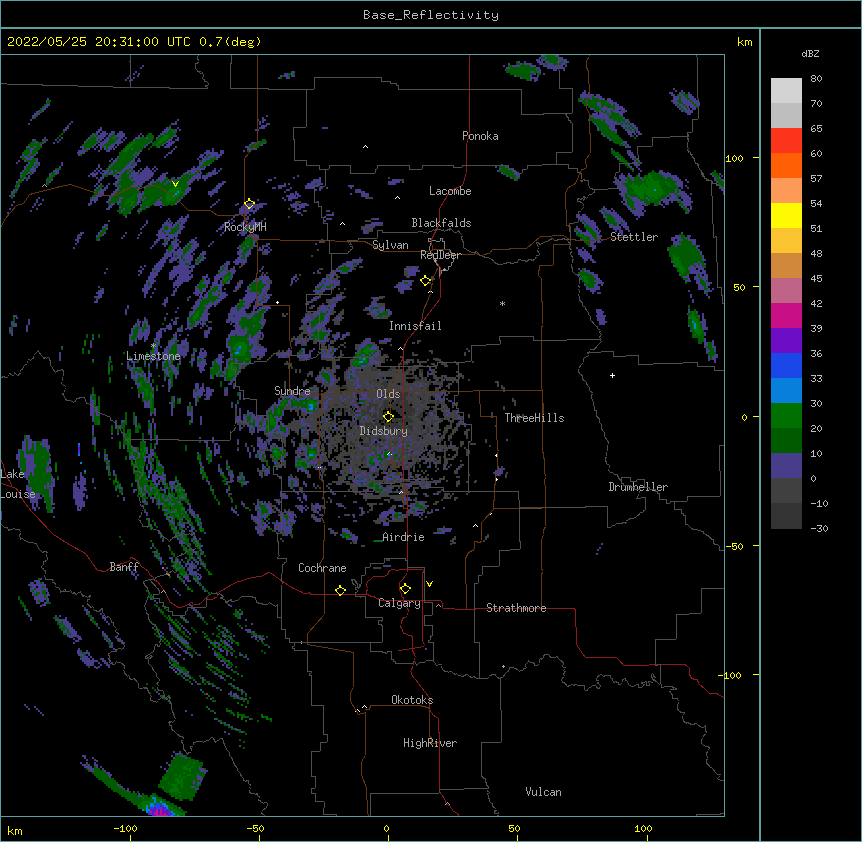Click the Limestone label
Image resolution: width=862 pixels, height=842 pixels.
tap(153, 356)
